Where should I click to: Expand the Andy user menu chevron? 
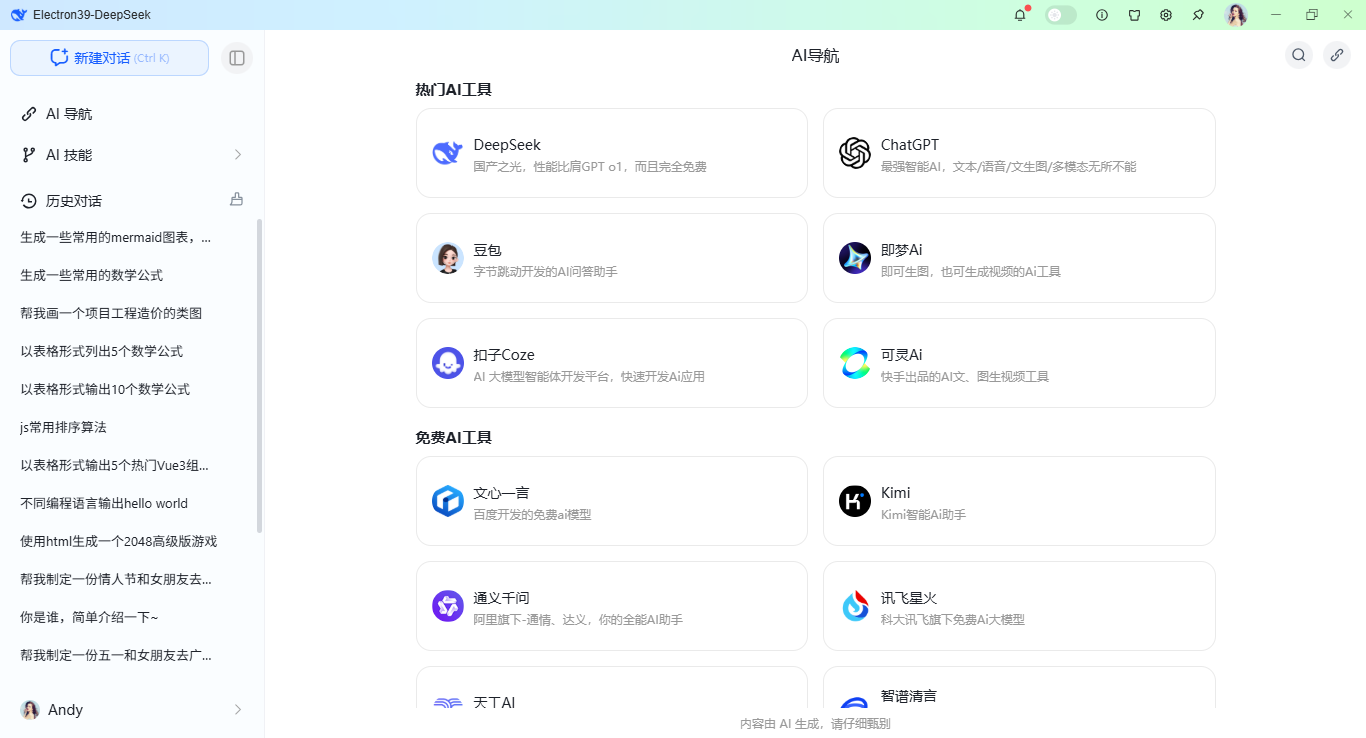pyautogui.click(x=238, y=710)
